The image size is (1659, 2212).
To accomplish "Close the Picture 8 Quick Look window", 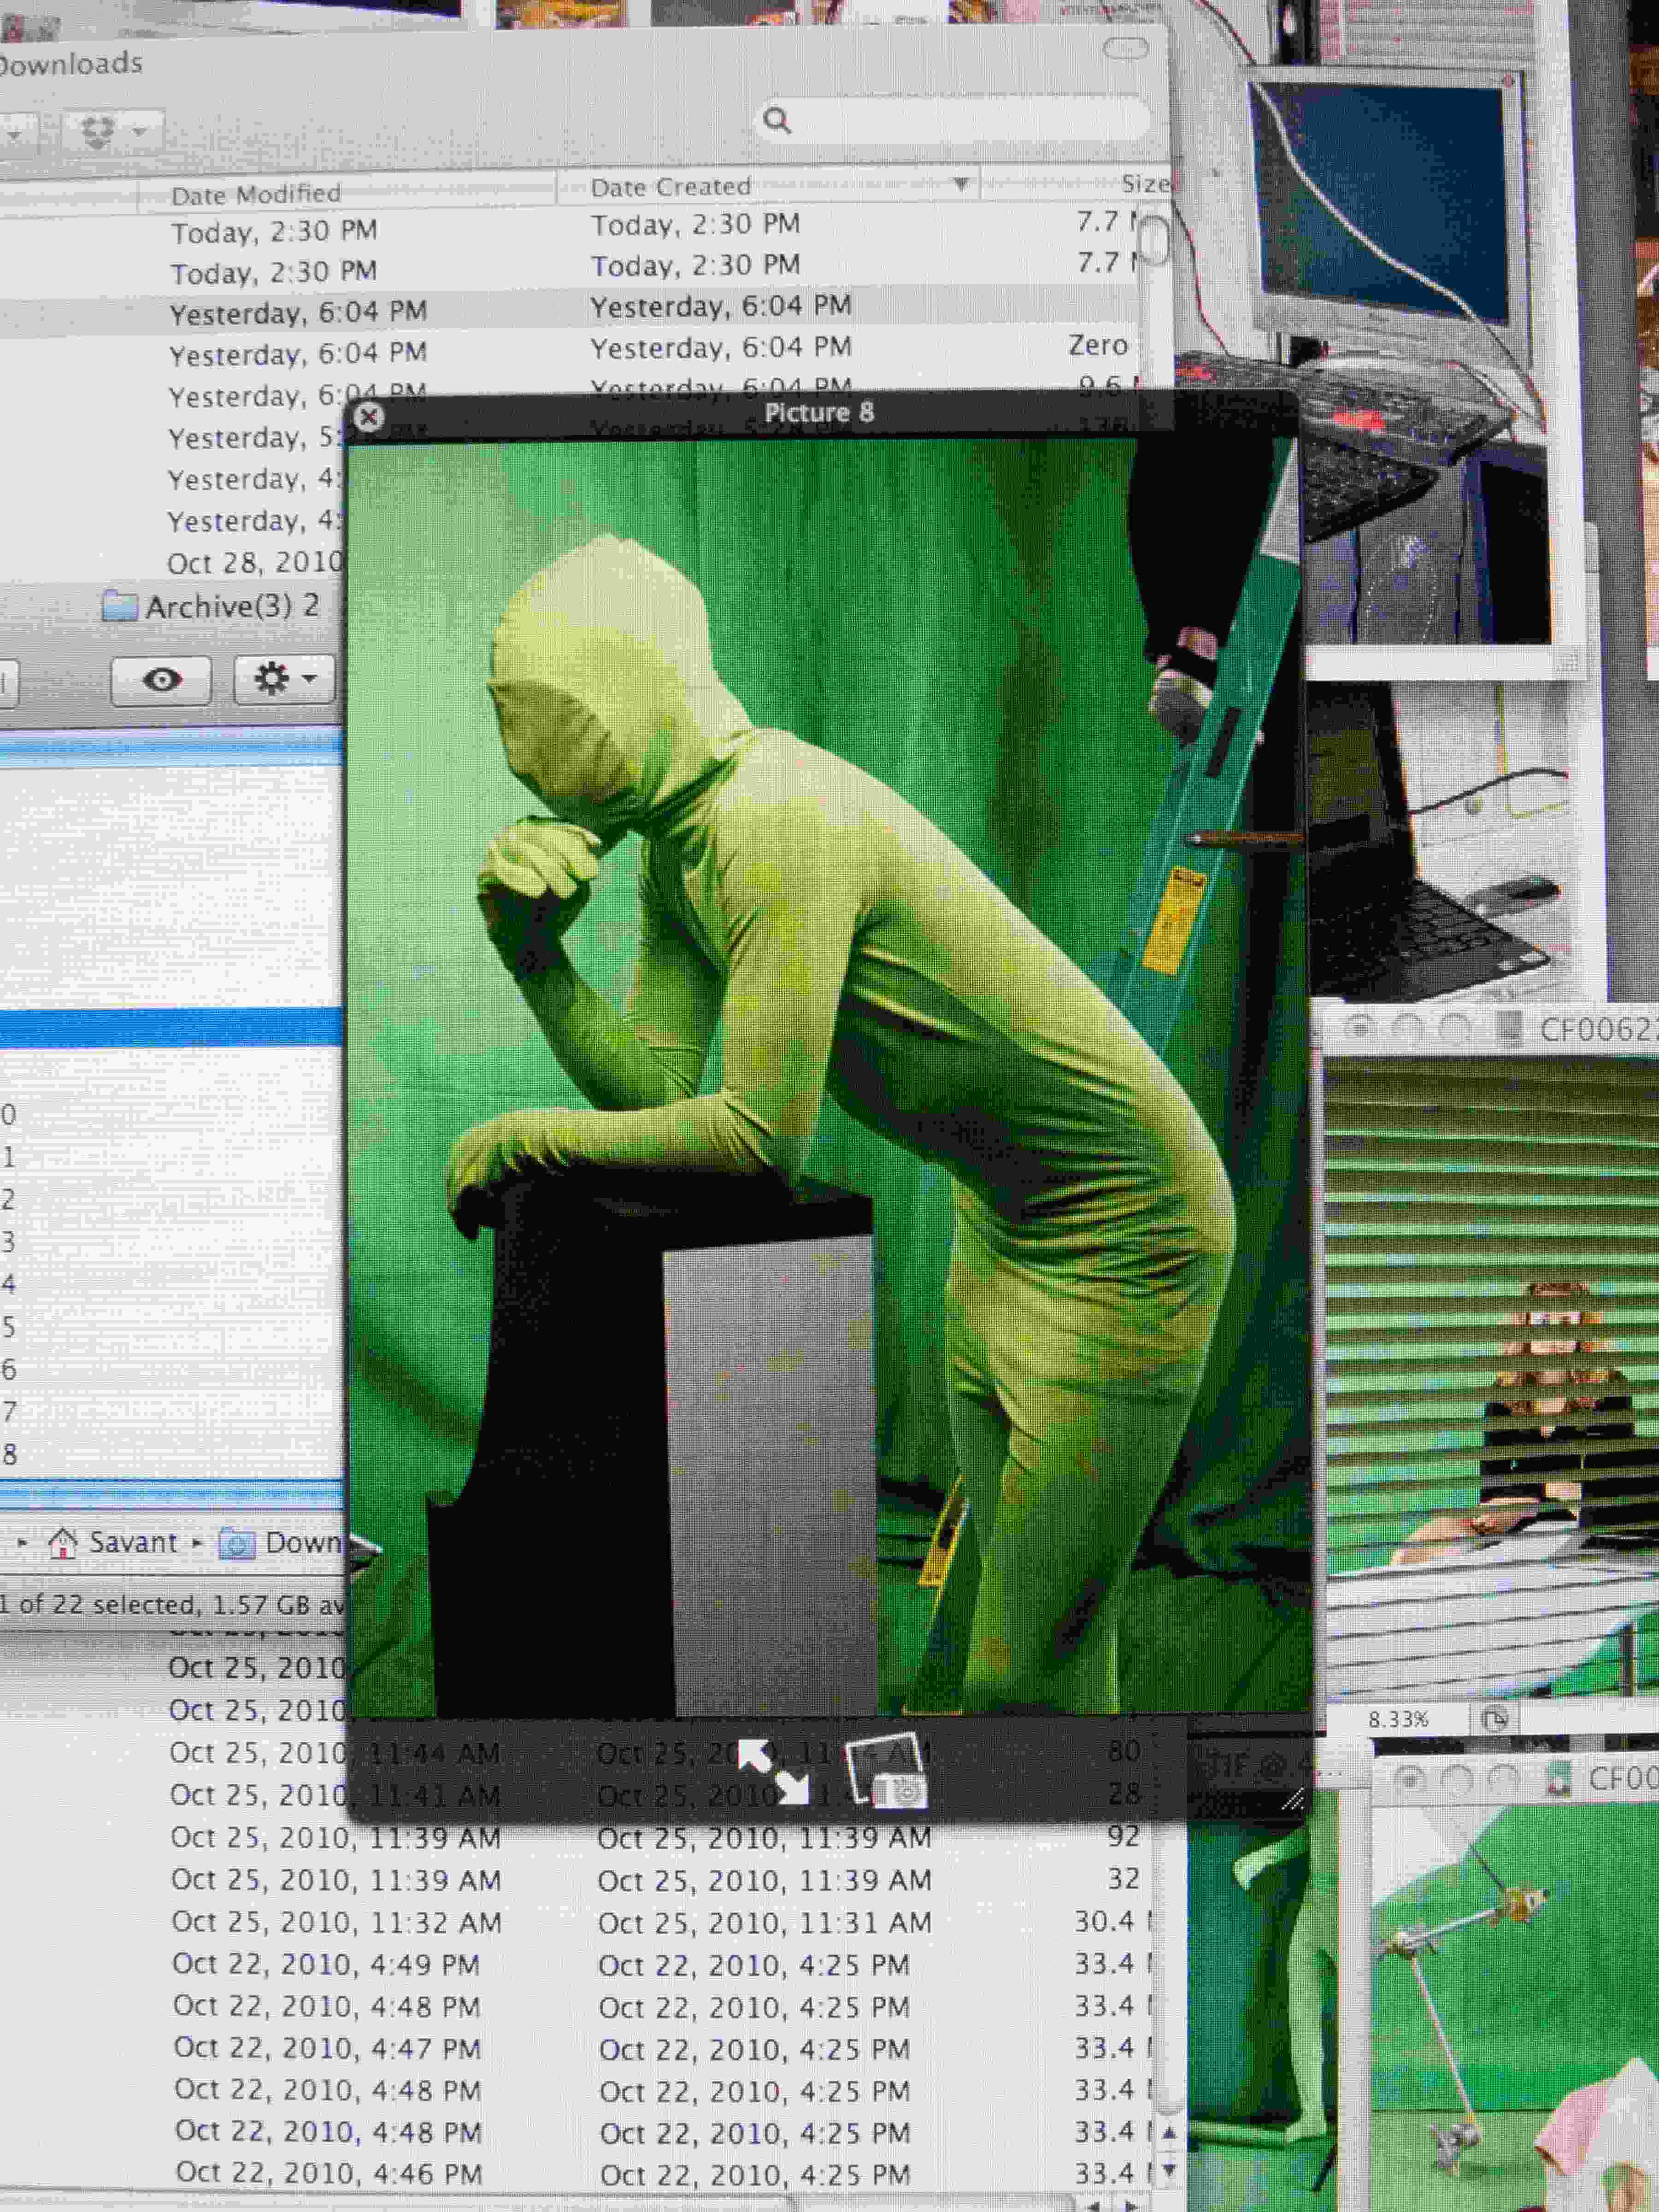I will [x=369, y=416].
